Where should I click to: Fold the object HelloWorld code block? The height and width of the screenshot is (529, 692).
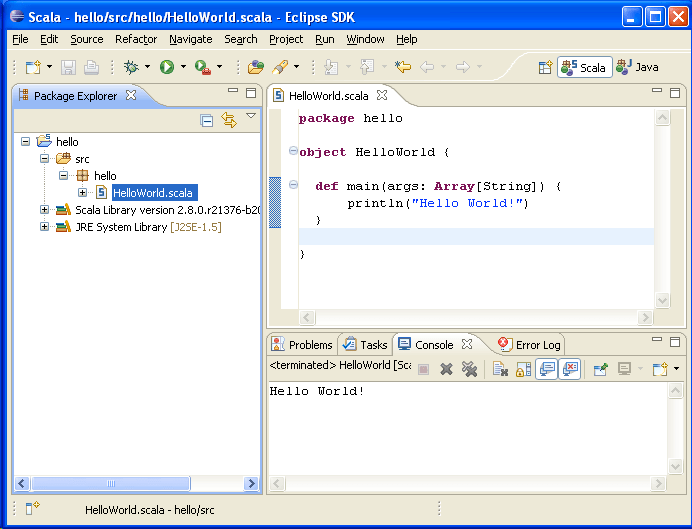293,151
